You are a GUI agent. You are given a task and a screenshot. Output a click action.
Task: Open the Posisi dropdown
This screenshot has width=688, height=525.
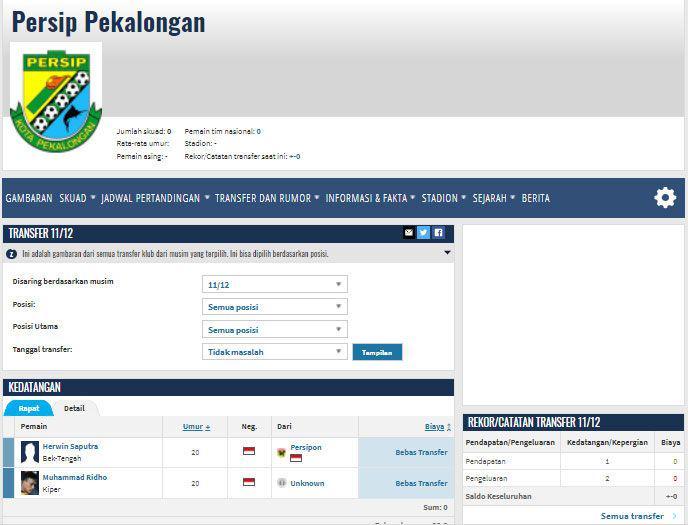click(x=275, y=307)
